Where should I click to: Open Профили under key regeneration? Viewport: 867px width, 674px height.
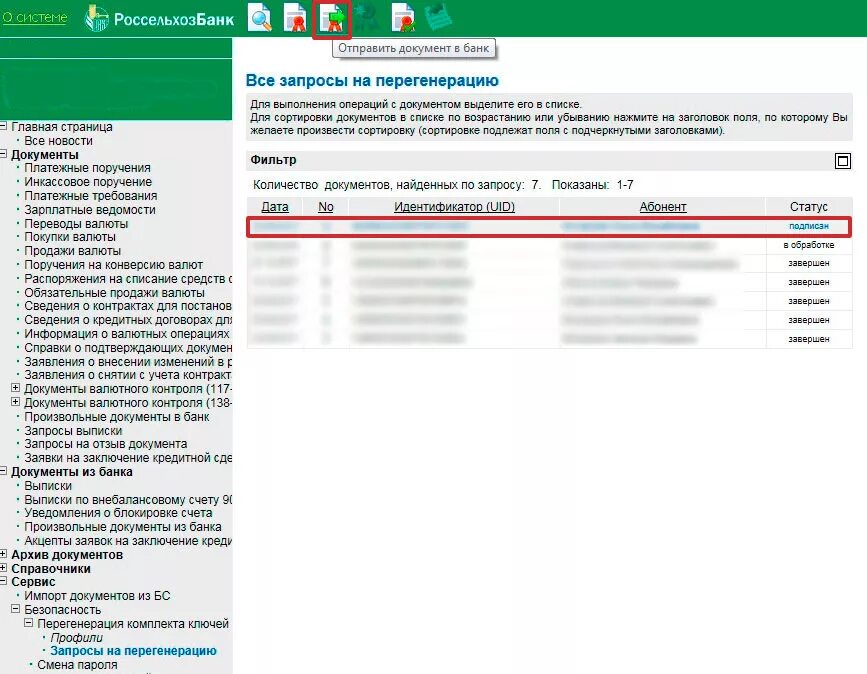tap(76, 638)
